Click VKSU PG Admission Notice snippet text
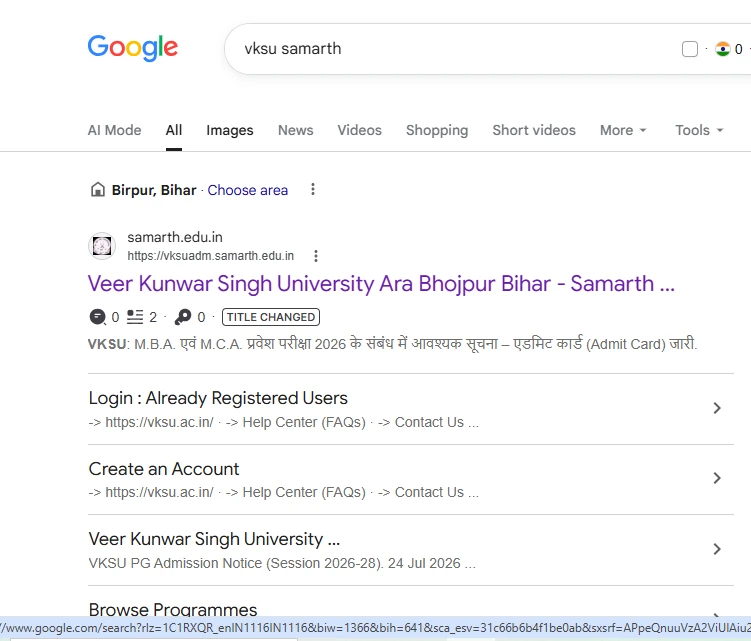Image resolution: width=751 pixels, height=641 pixels. [x=282, y=563]
